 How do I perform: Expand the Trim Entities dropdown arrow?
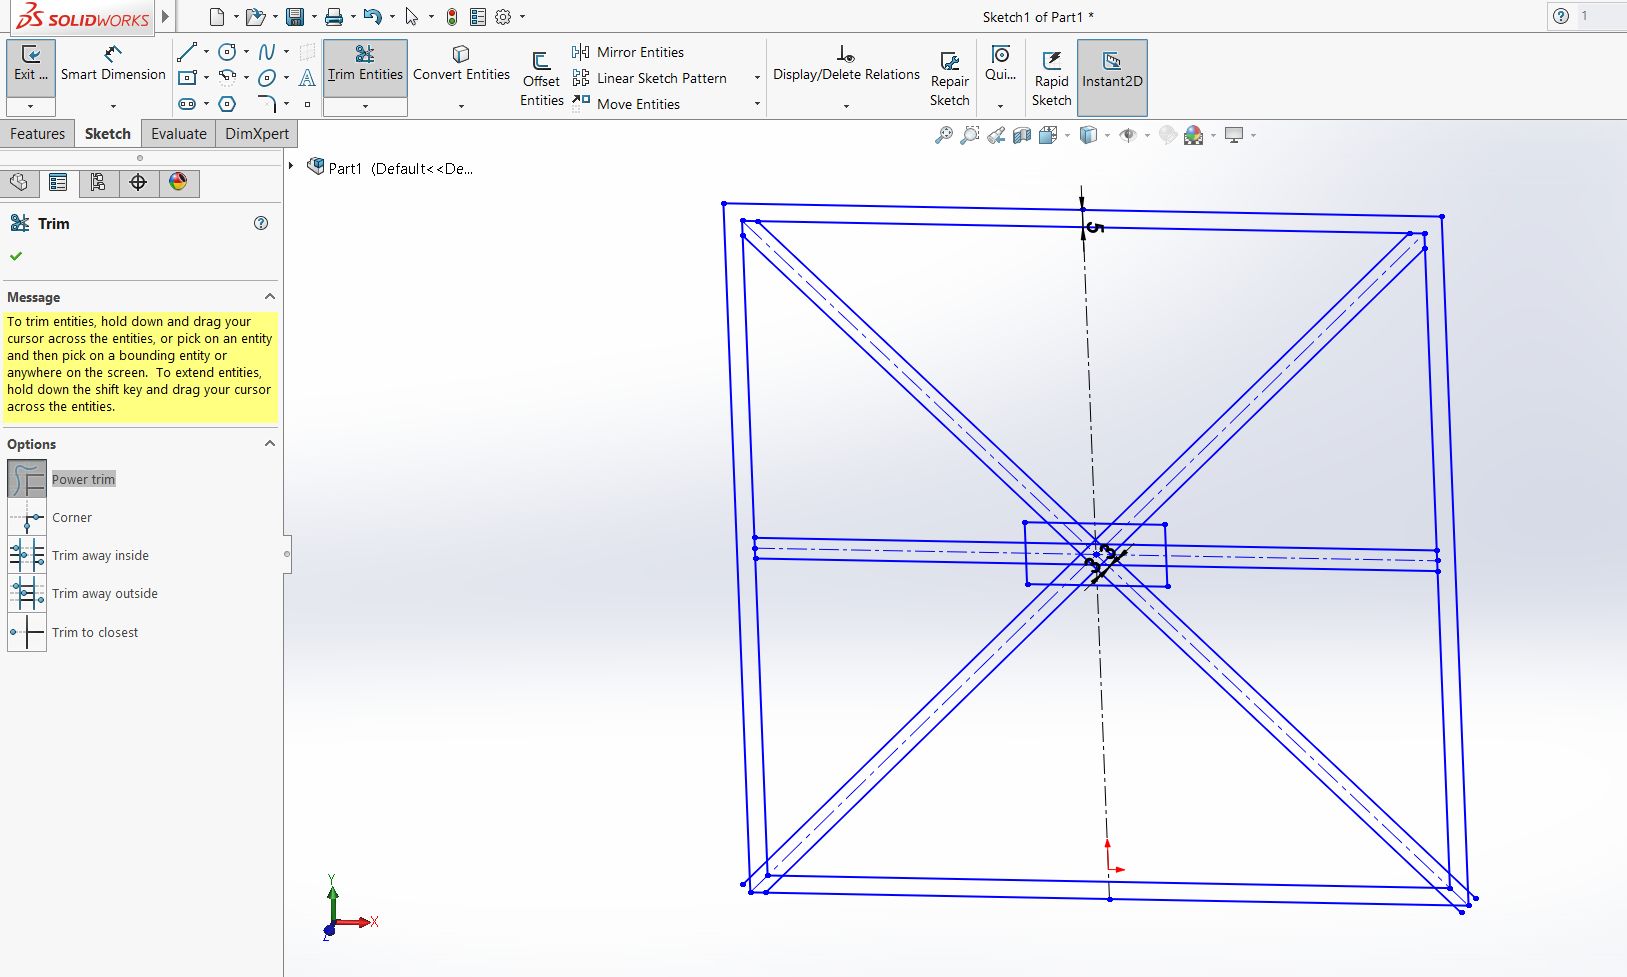point(365,106)
